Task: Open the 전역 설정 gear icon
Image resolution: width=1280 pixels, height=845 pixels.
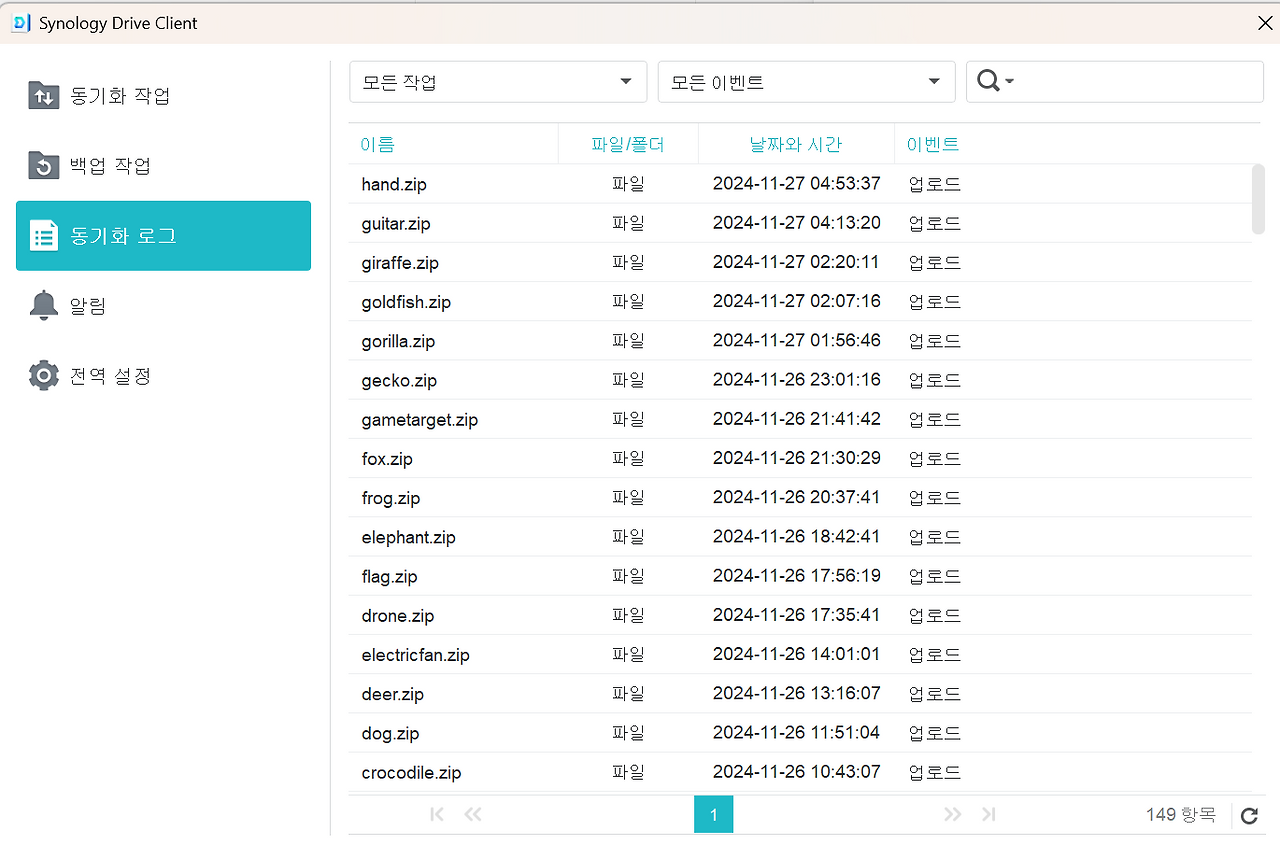Action: pyautogui.click(x=44, y=376)
